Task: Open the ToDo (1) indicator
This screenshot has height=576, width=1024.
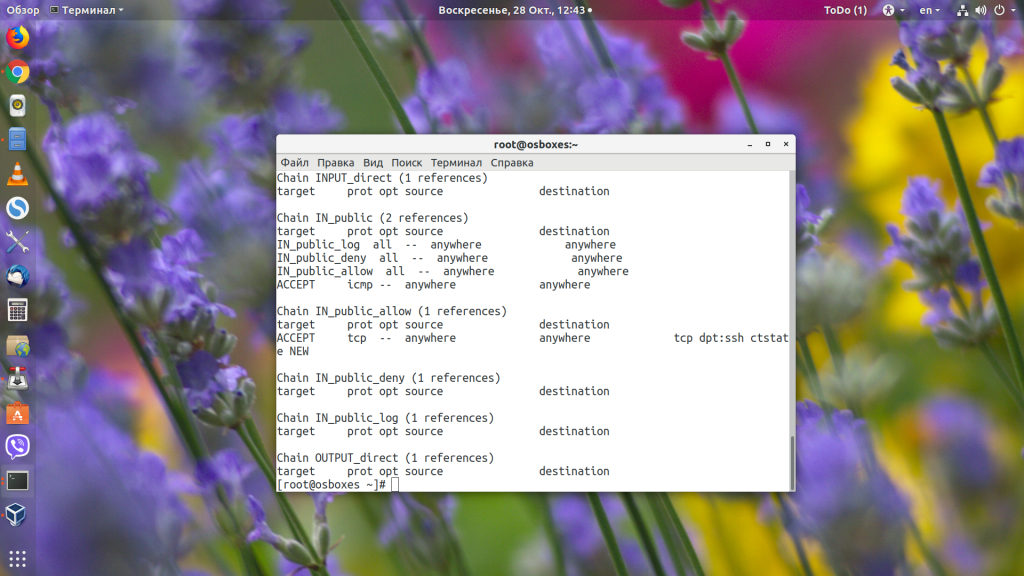Action: [845, 10]
